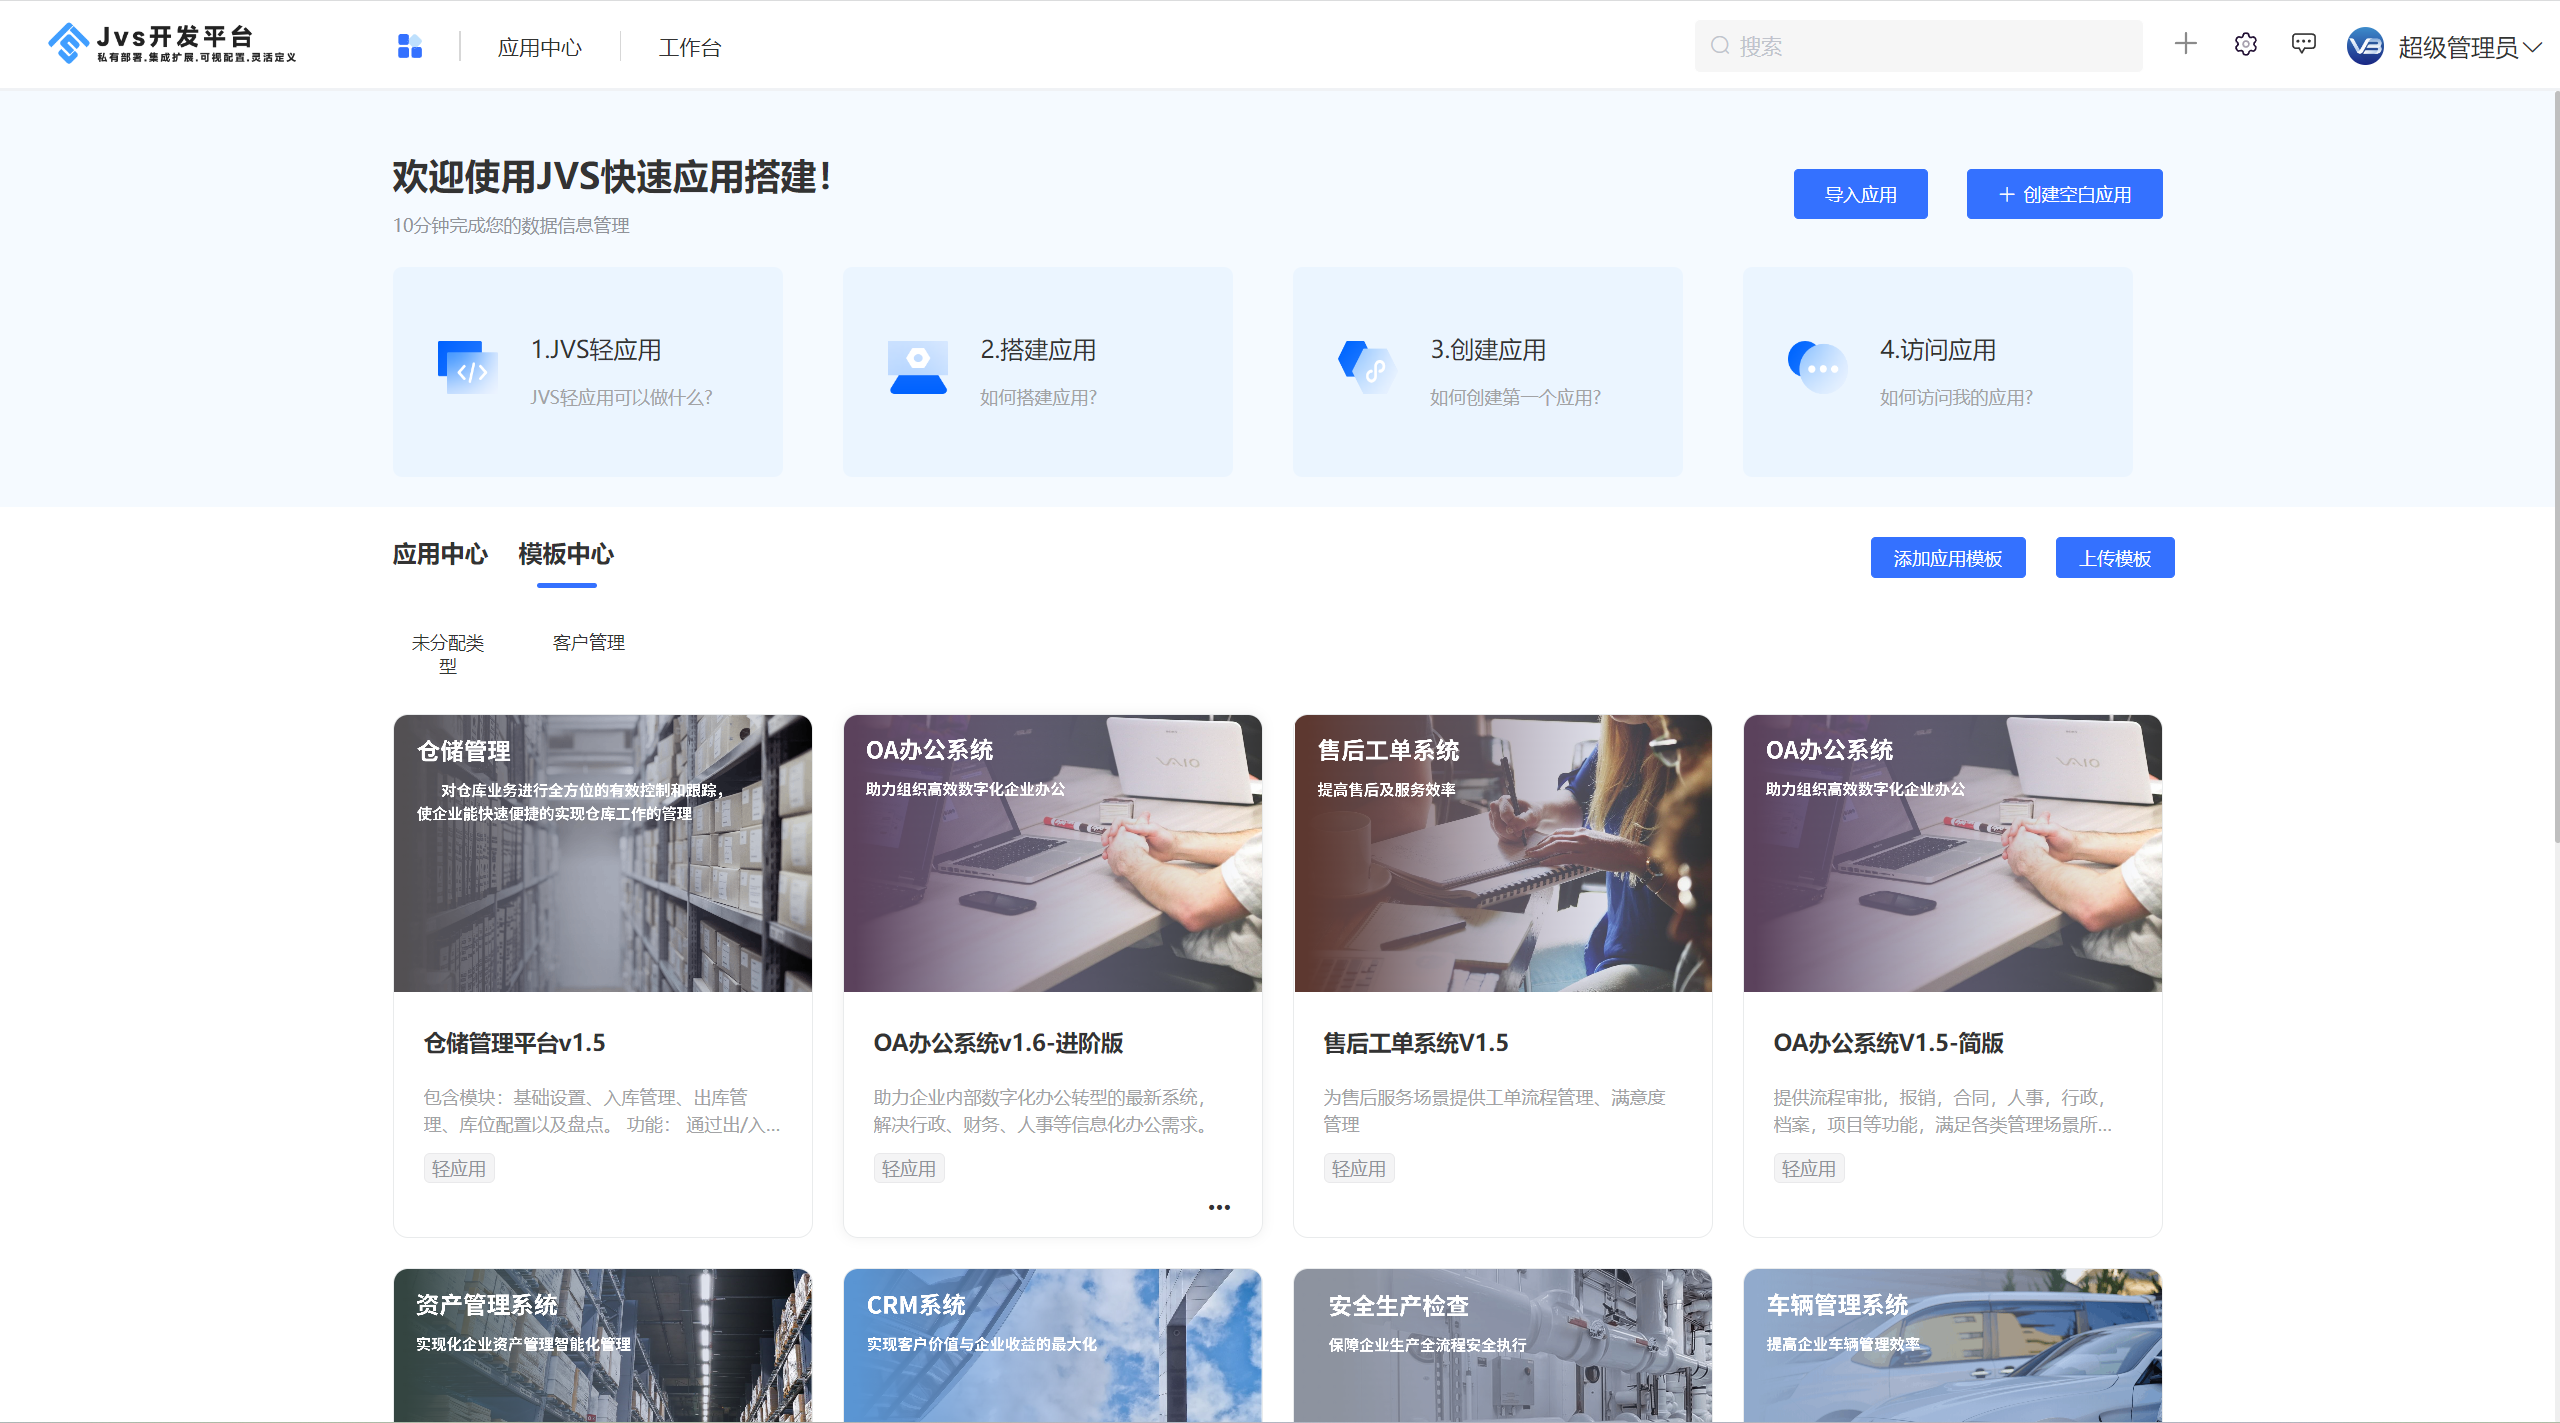The height and width of the screenshot is (1423, 2560).
Task: Click 轻应用 tag on OA办公系统v1.6-进阶版 card
Action: 909,1169
